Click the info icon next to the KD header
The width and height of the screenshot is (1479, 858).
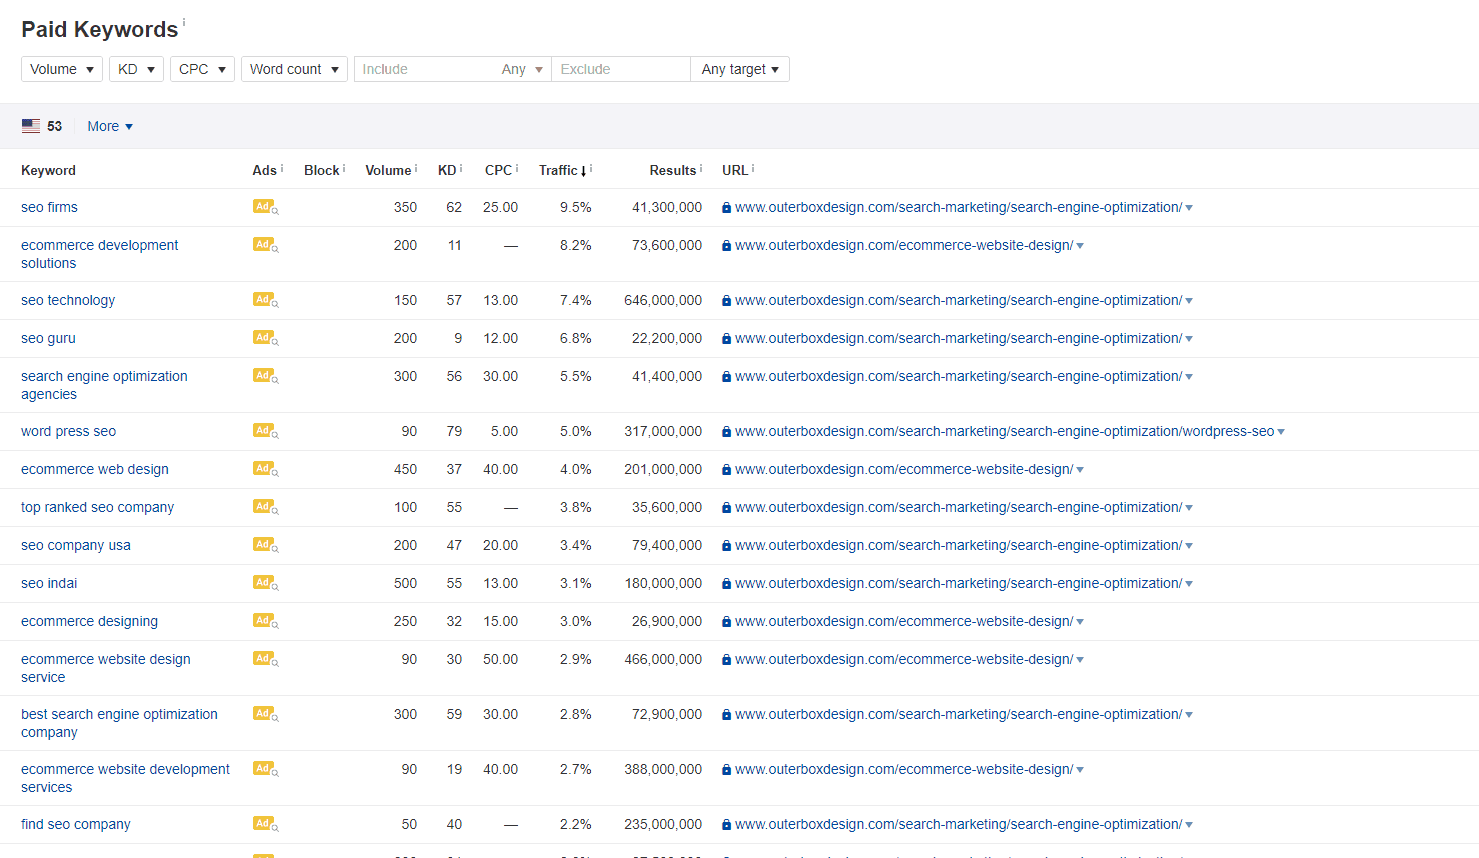coord(460,166)
